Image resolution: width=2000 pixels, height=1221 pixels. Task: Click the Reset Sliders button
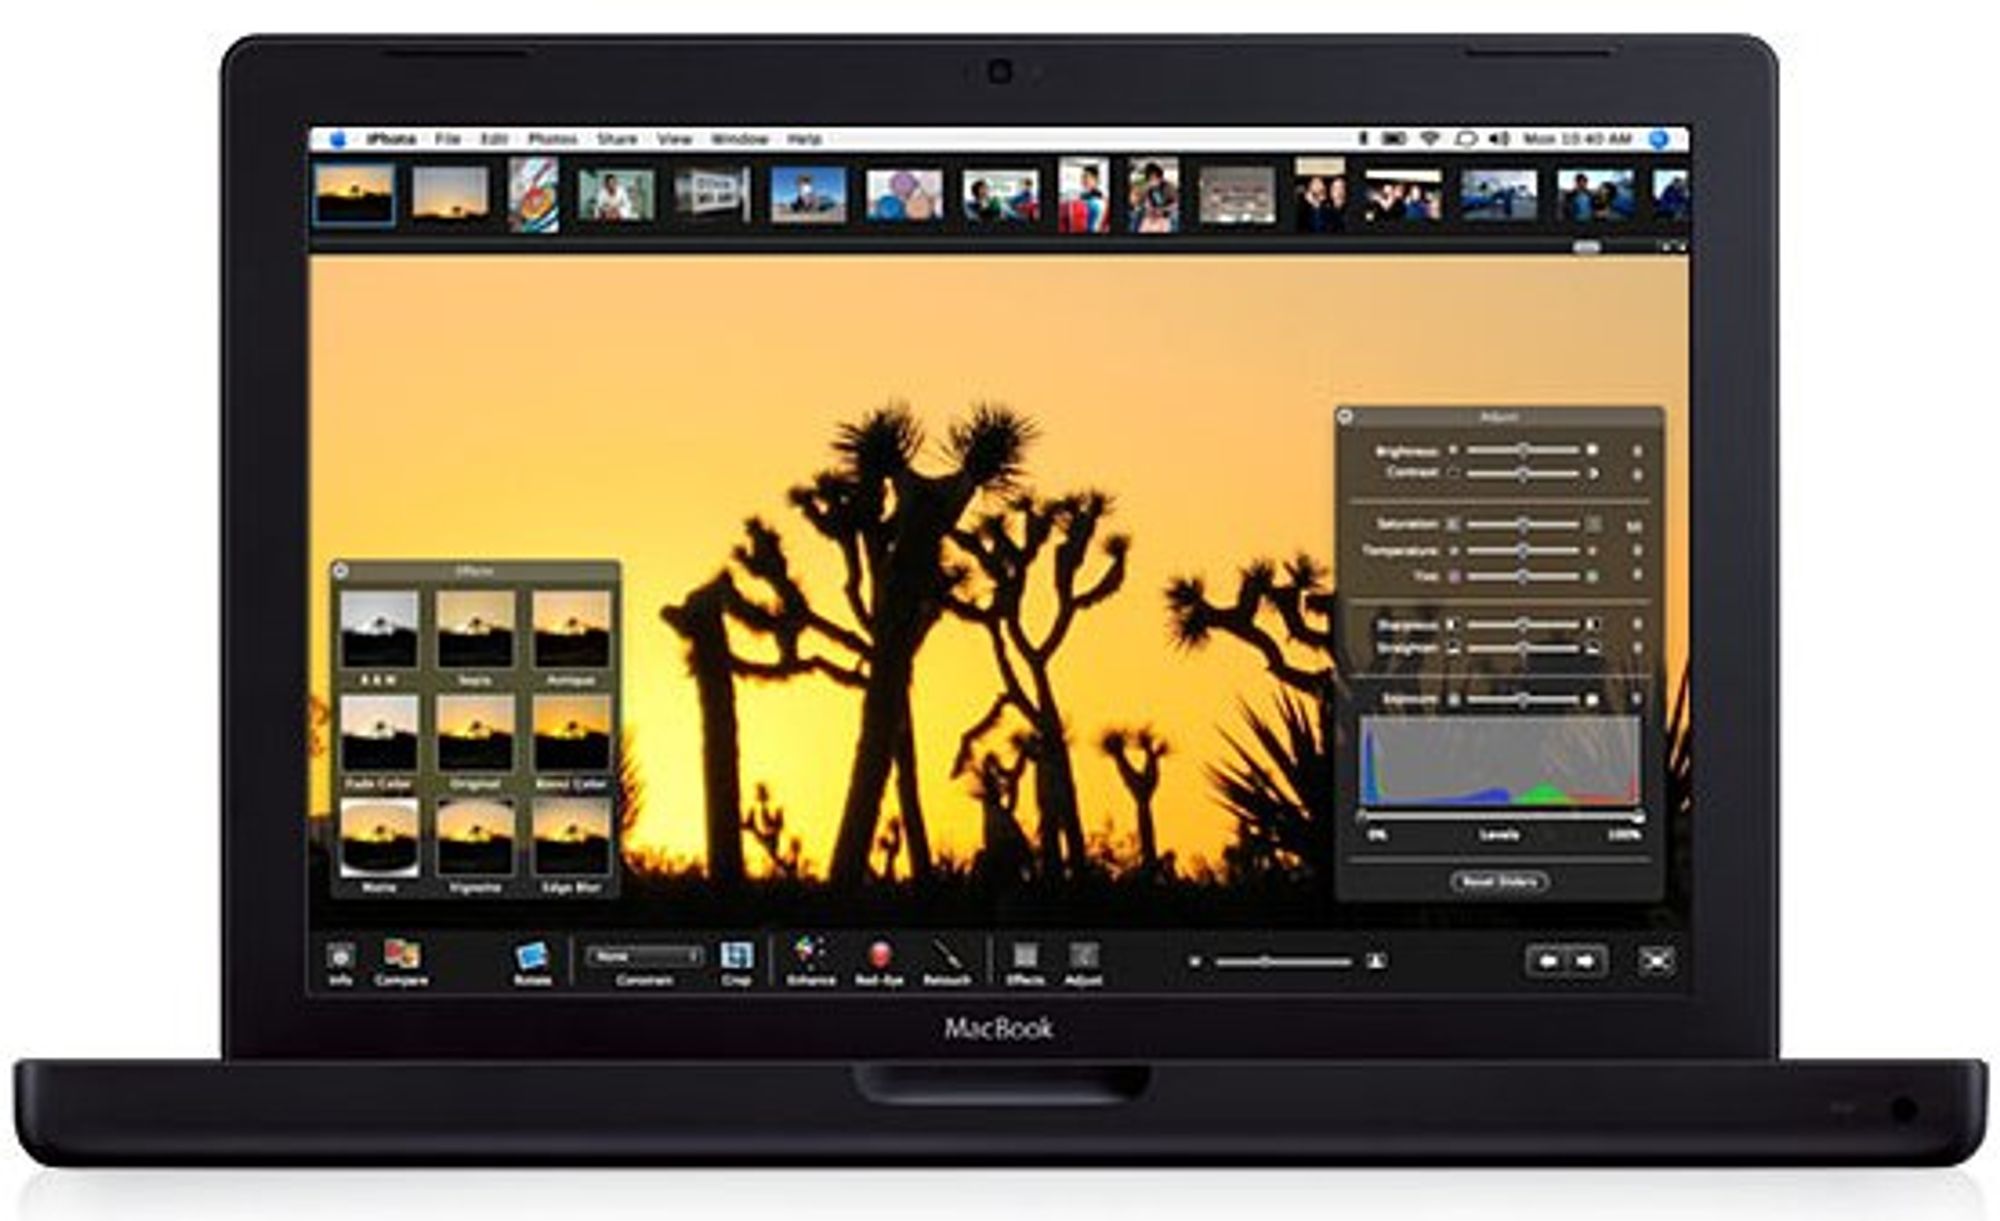point(1499,881)
